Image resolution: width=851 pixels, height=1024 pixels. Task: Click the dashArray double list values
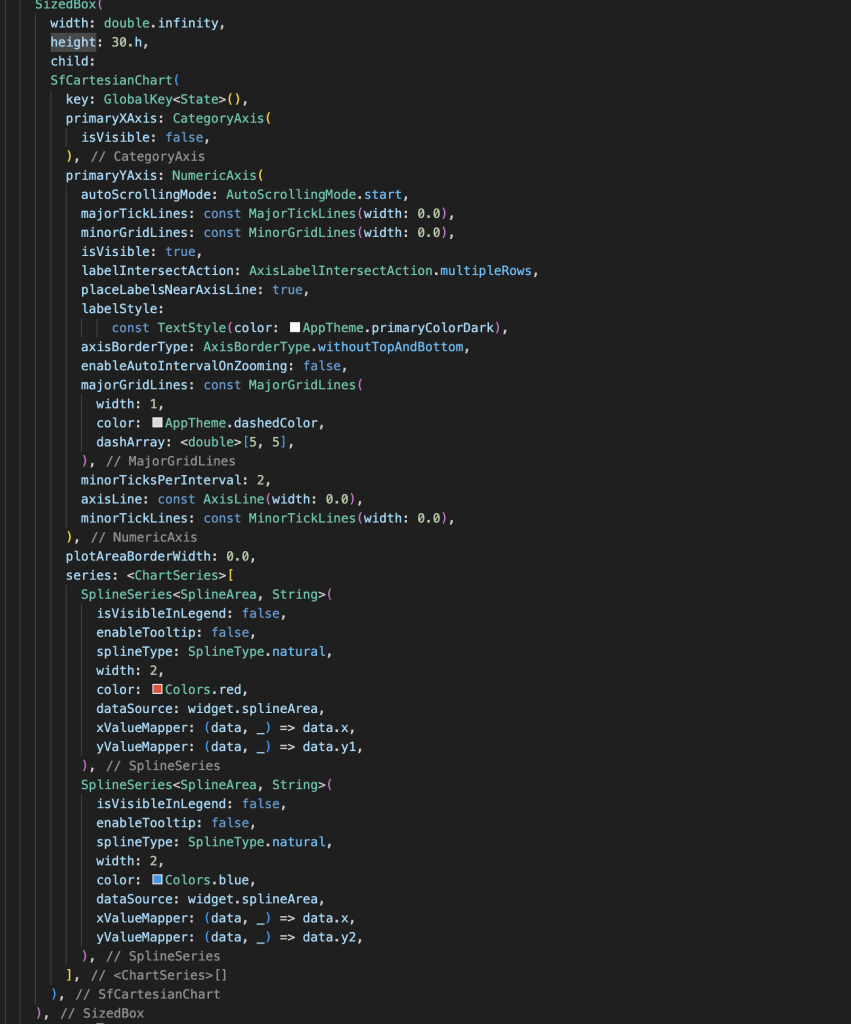266,441
